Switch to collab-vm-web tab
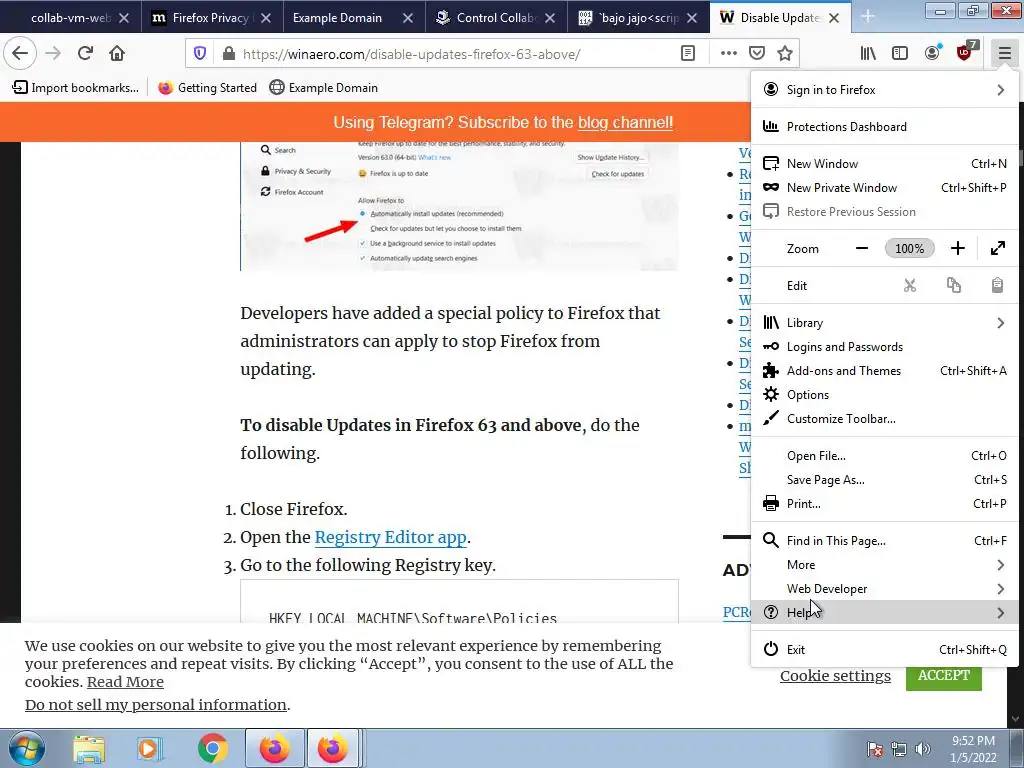 (x=70, y=18)
